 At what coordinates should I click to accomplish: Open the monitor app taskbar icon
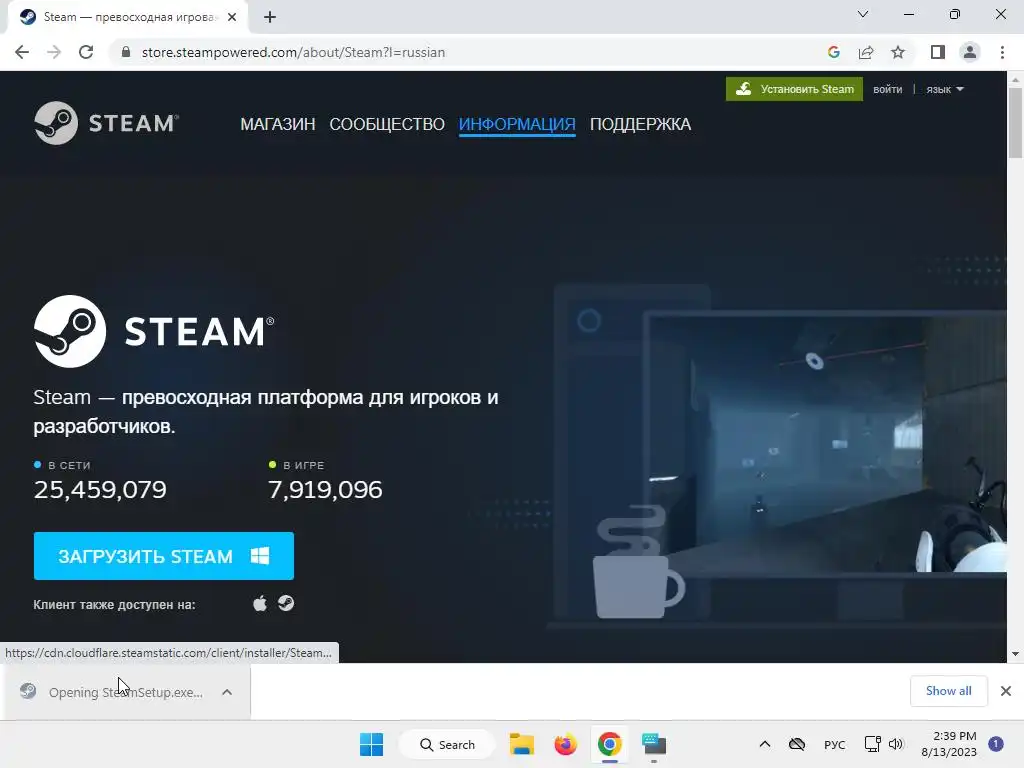click(x=654, y=744)
